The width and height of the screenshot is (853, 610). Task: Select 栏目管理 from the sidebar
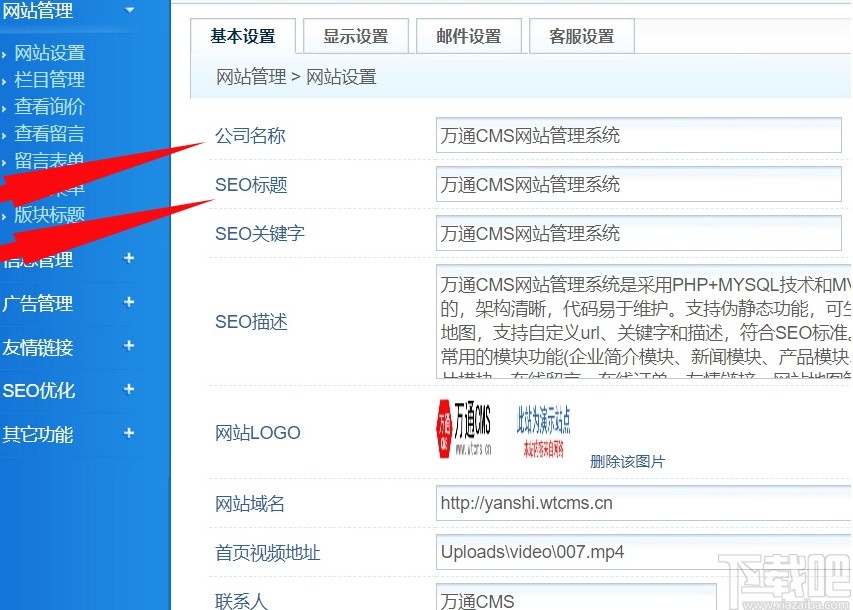49,79
